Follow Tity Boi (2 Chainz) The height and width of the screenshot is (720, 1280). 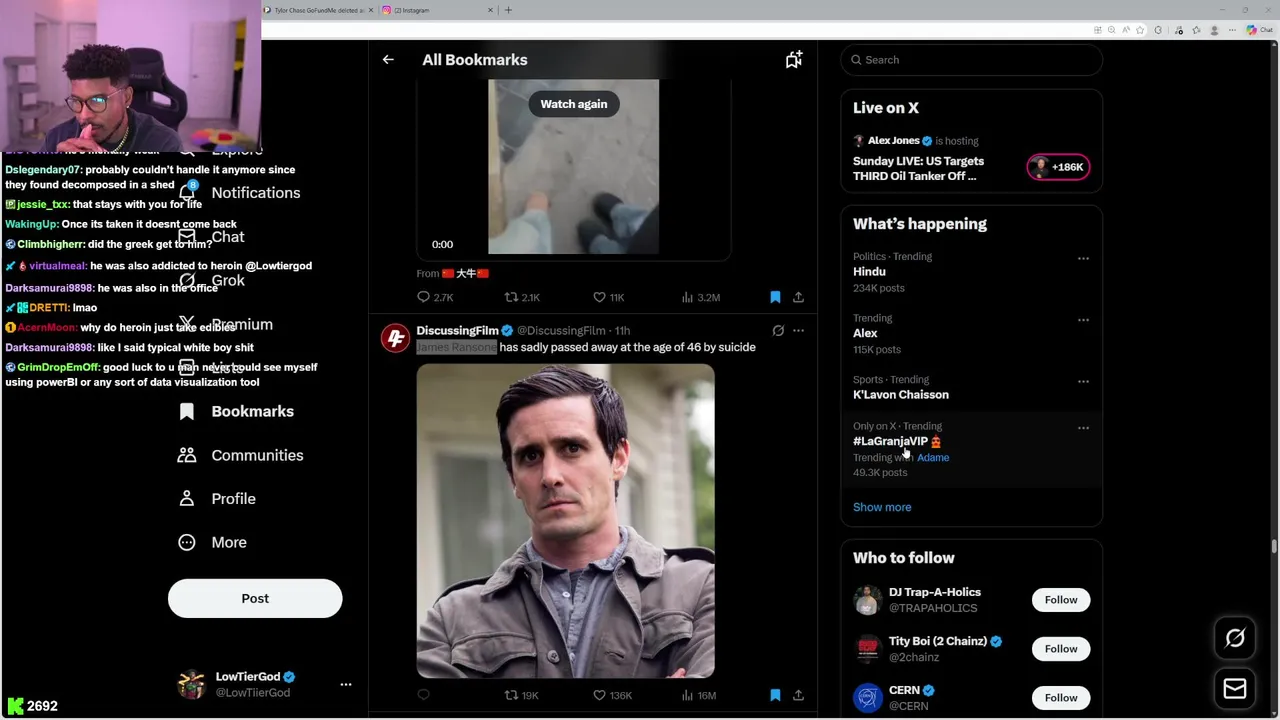(1061, 649)
